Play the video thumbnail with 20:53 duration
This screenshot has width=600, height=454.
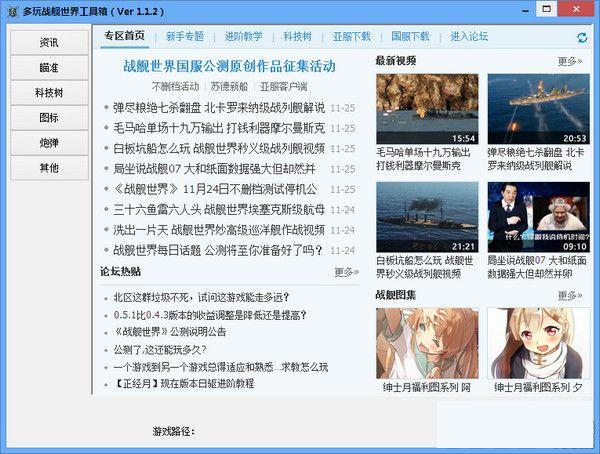[538, 109]
